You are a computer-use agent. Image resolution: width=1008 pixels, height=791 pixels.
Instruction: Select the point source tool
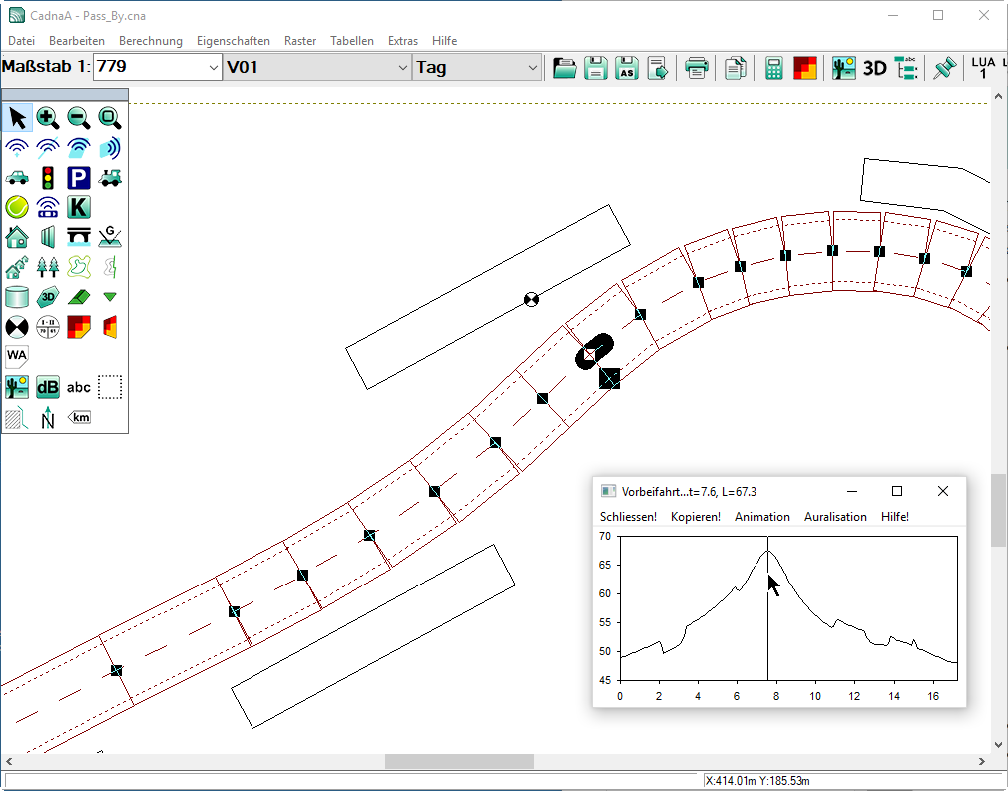(x=17, y=148)
